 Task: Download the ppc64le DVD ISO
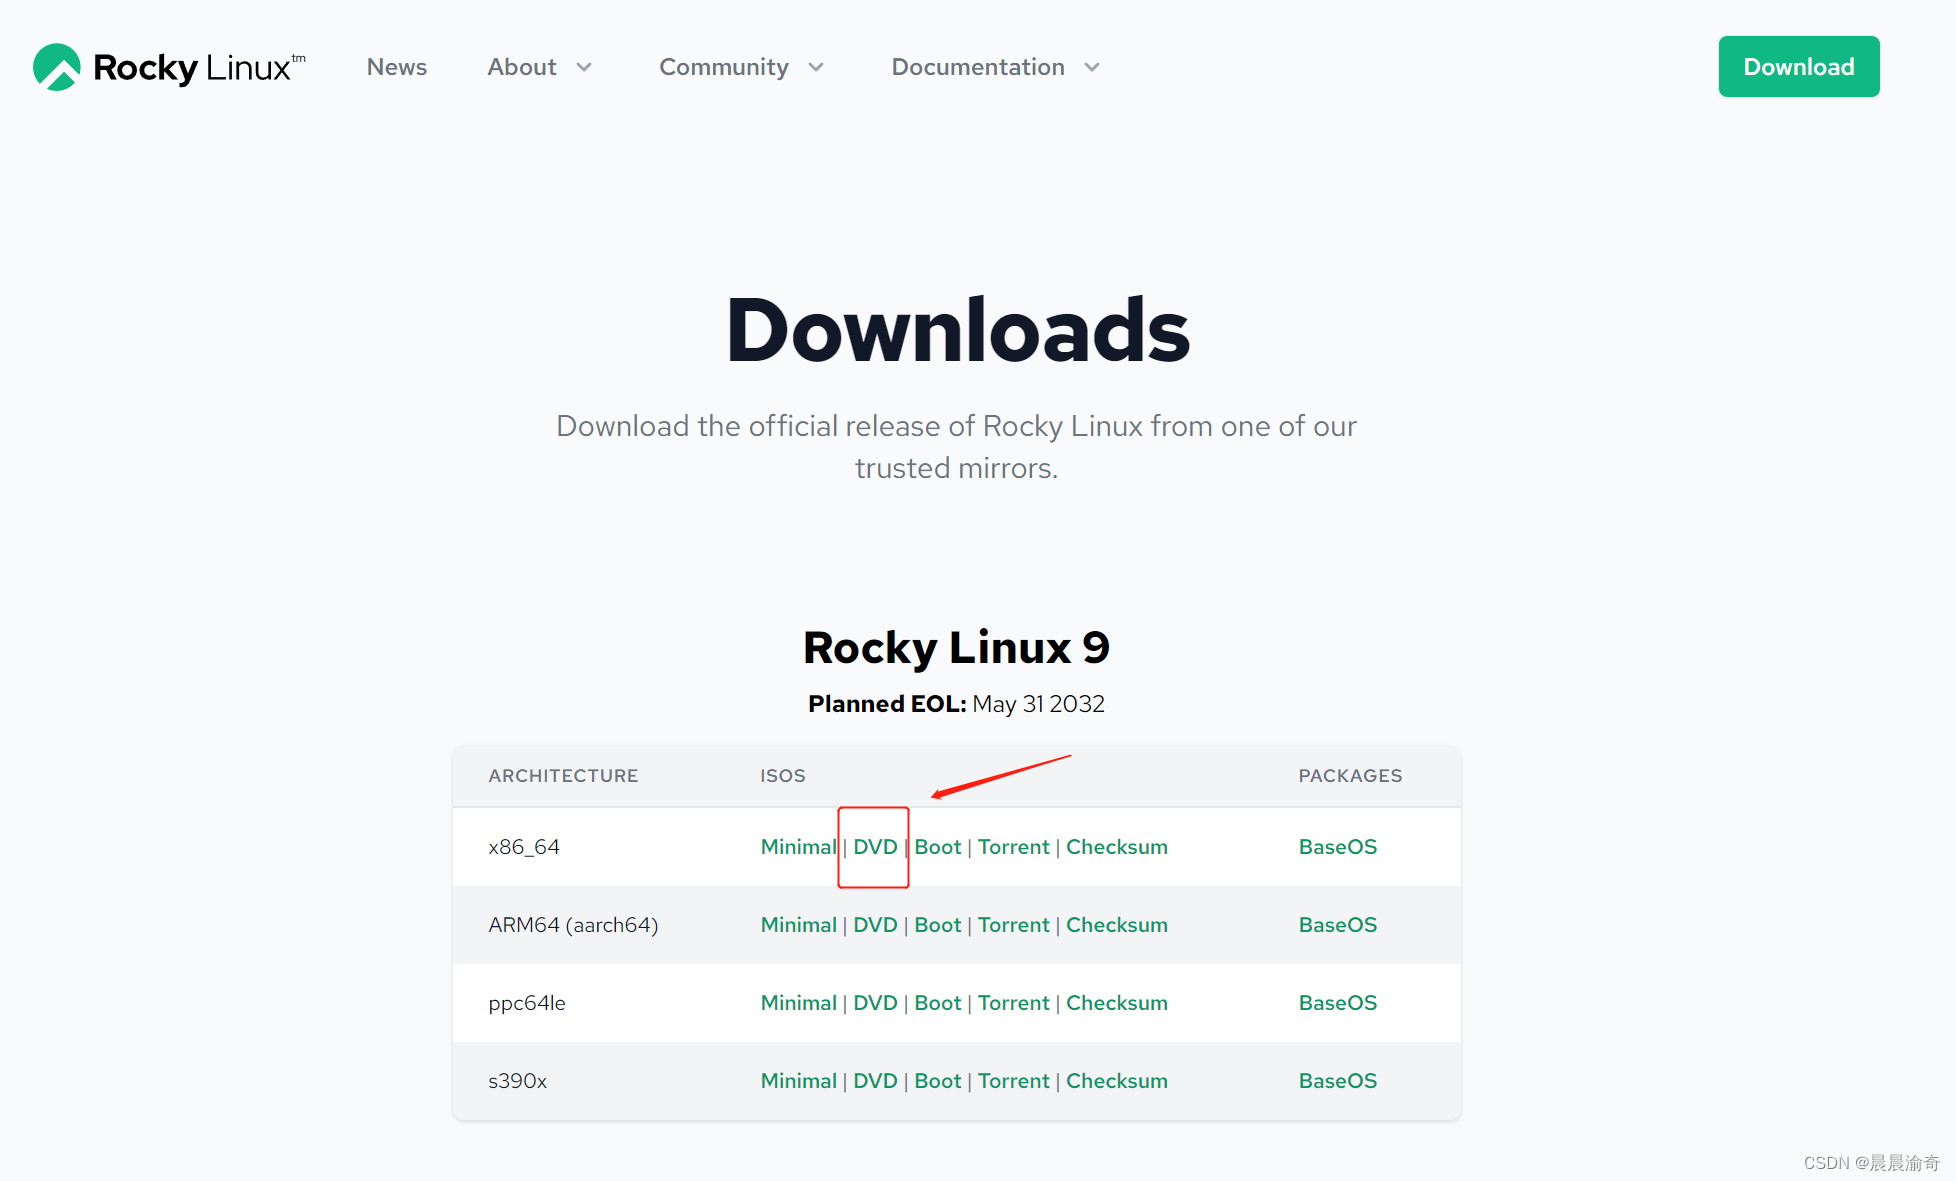pyautogui.click(x=875, y=1003)
